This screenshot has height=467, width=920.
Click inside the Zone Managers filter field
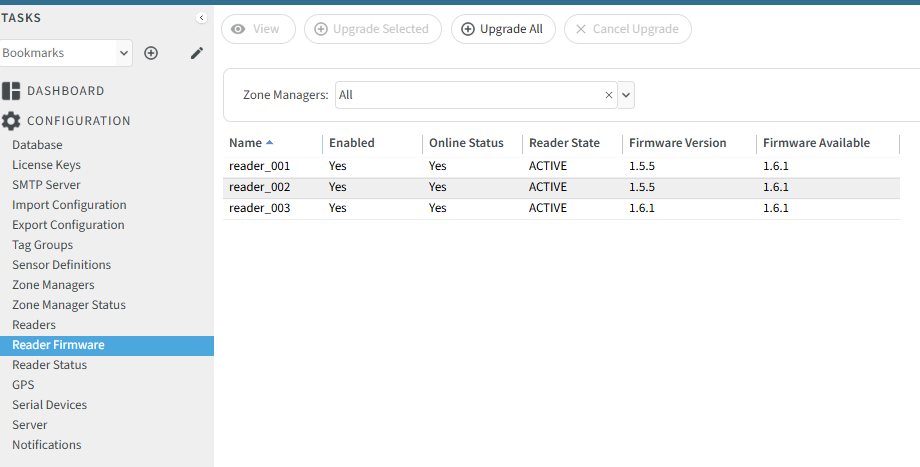(x=470, y=95)
